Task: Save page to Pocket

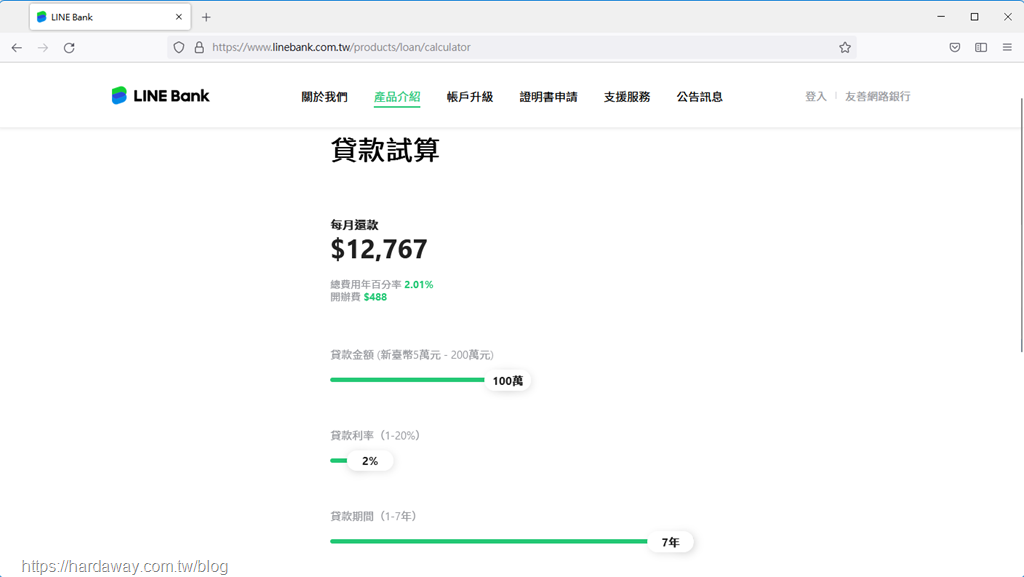Action: (x=955, y=48)
